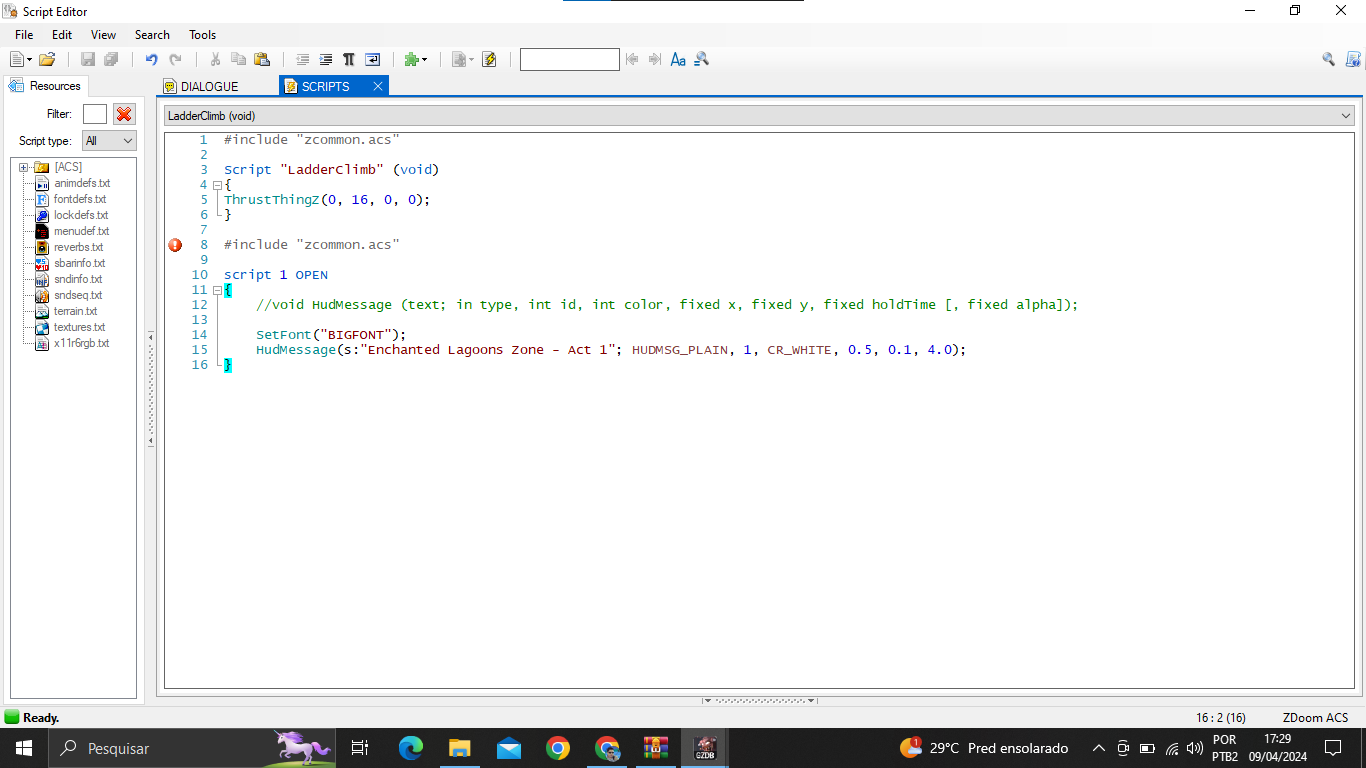Screen dimensions: 1366x768
Task: Click the red error marker on line 8
Action: (x=175, y=245)
